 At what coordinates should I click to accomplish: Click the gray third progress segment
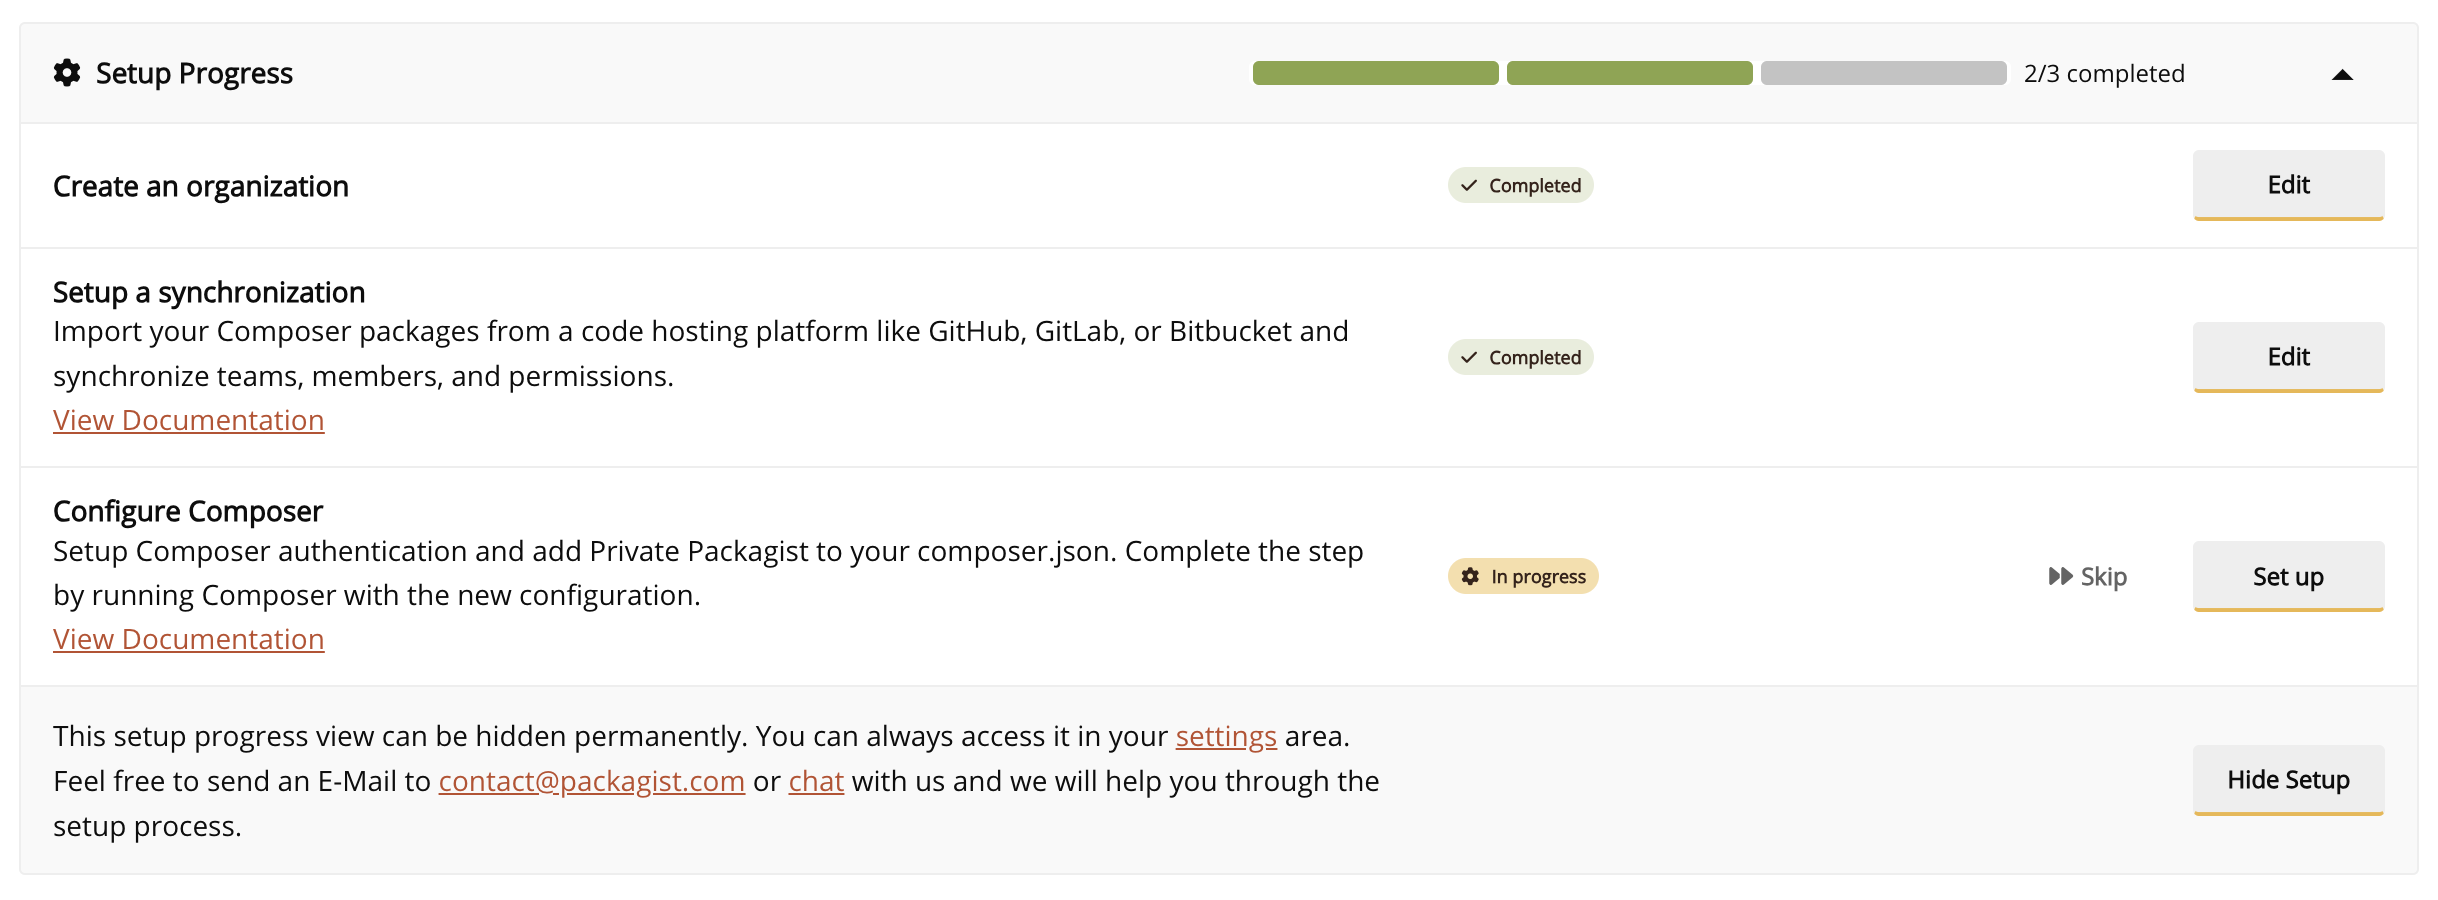point(1883,73)
